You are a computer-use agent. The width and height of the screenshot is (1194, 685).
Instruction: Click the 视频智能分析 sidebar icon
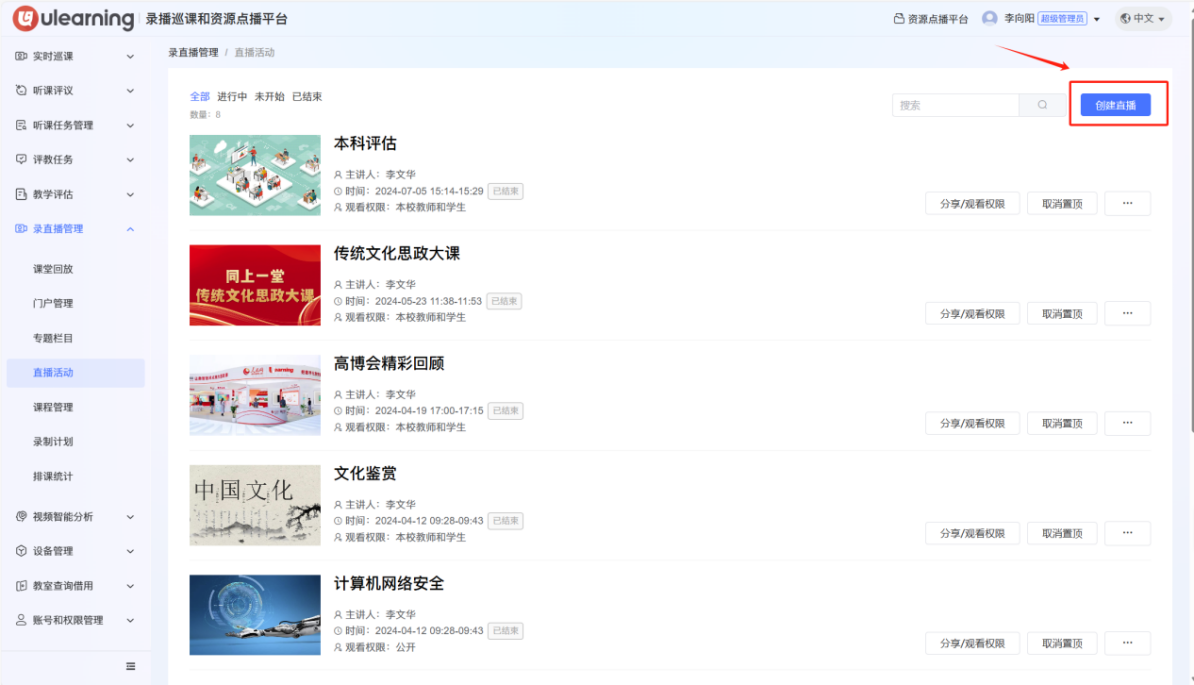pyautogui.click(x=20, y=516)
